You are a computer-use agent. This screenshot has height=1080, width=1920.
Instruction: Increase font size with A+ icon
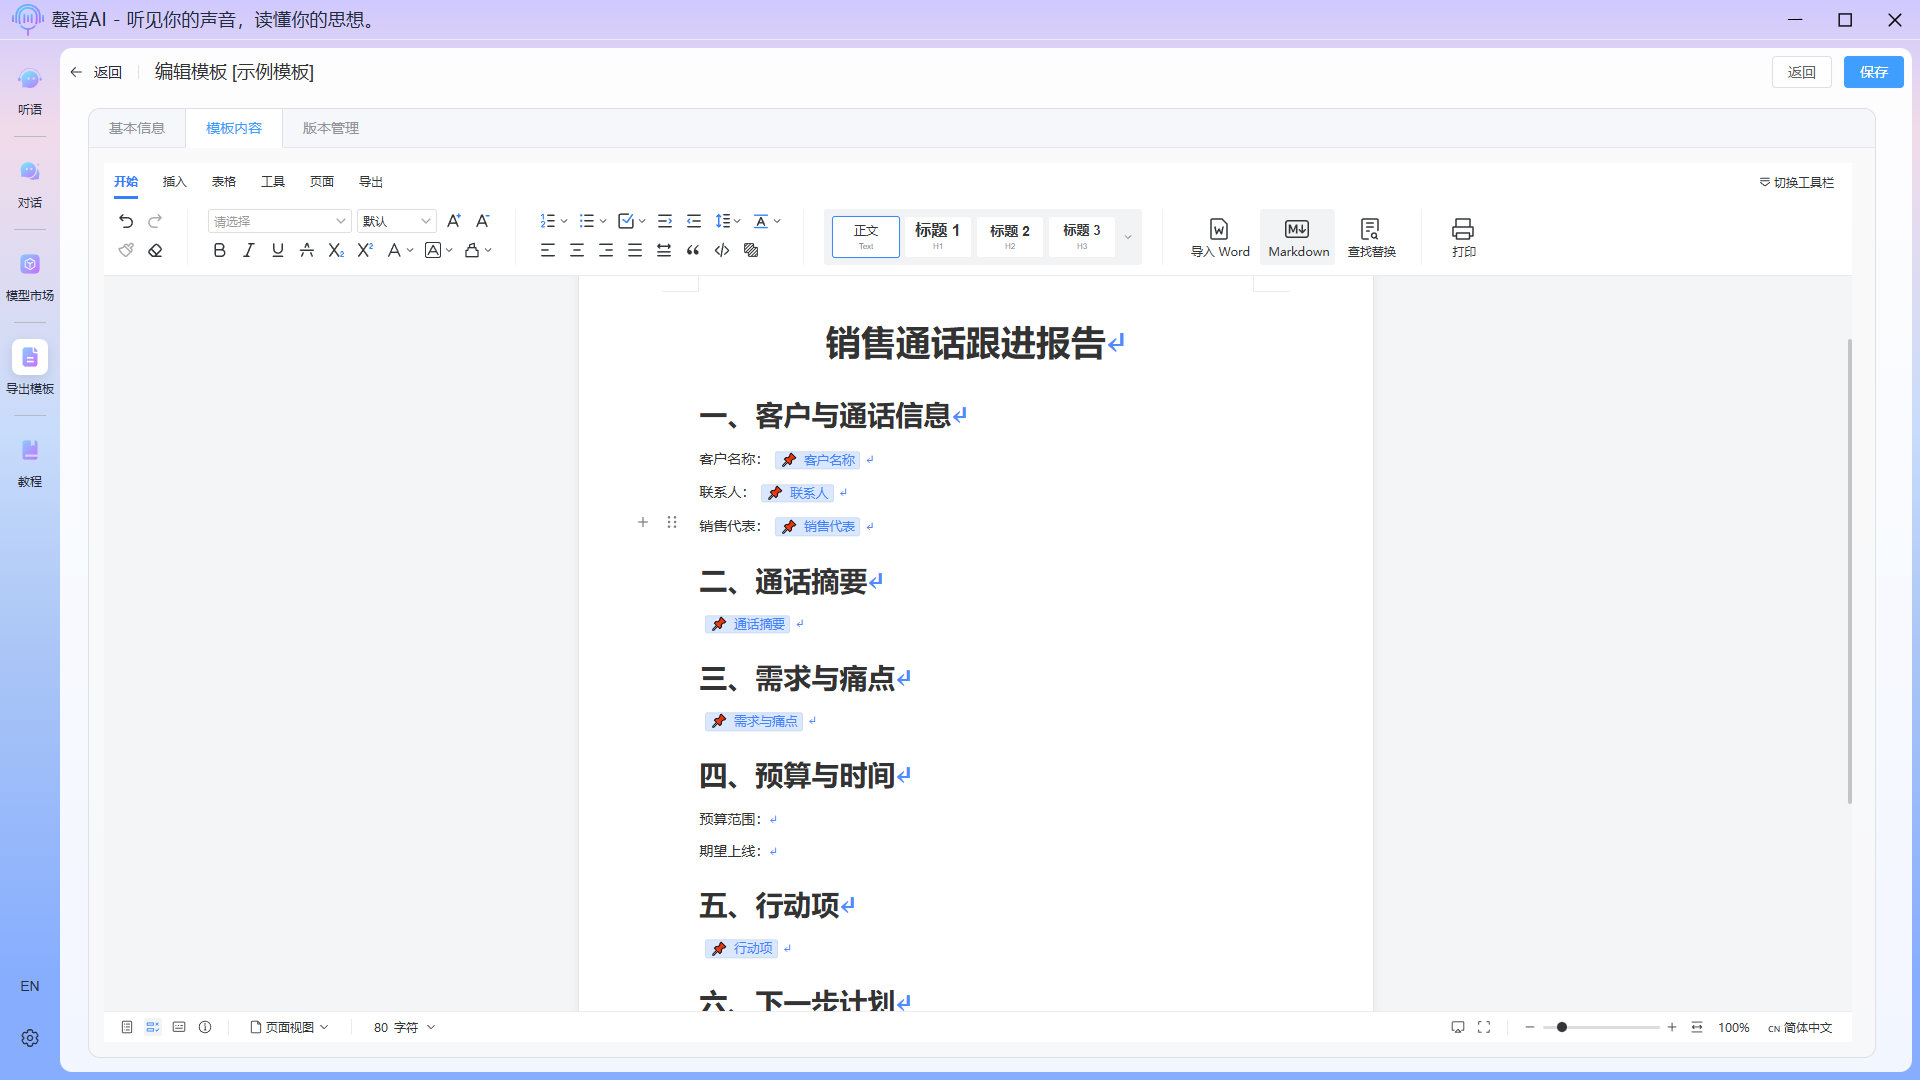(454, 221)
